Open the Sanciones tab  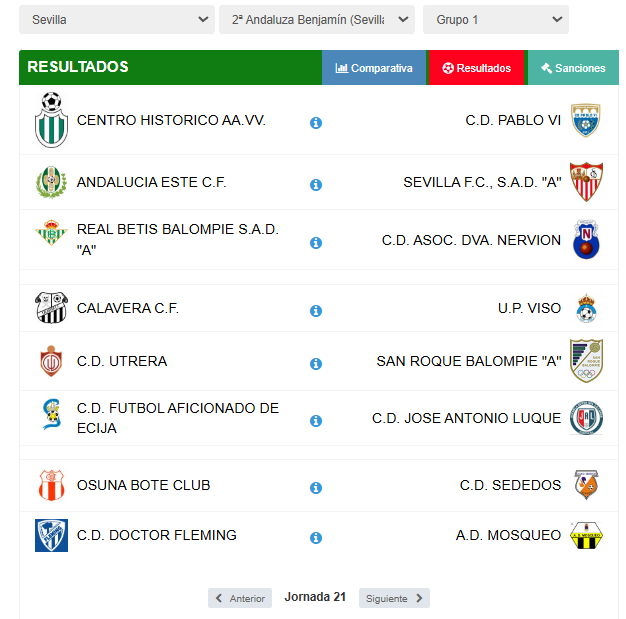coord(573,67)
